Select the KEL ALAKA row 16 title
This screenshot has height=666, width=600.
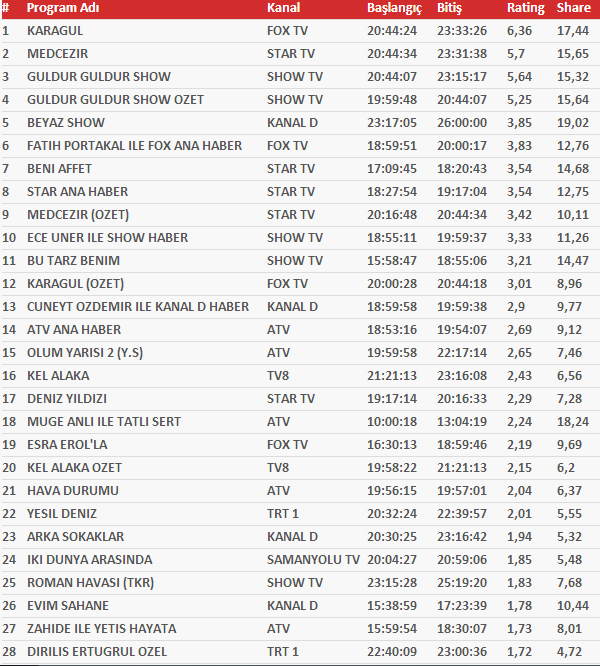tap(58, 375)
